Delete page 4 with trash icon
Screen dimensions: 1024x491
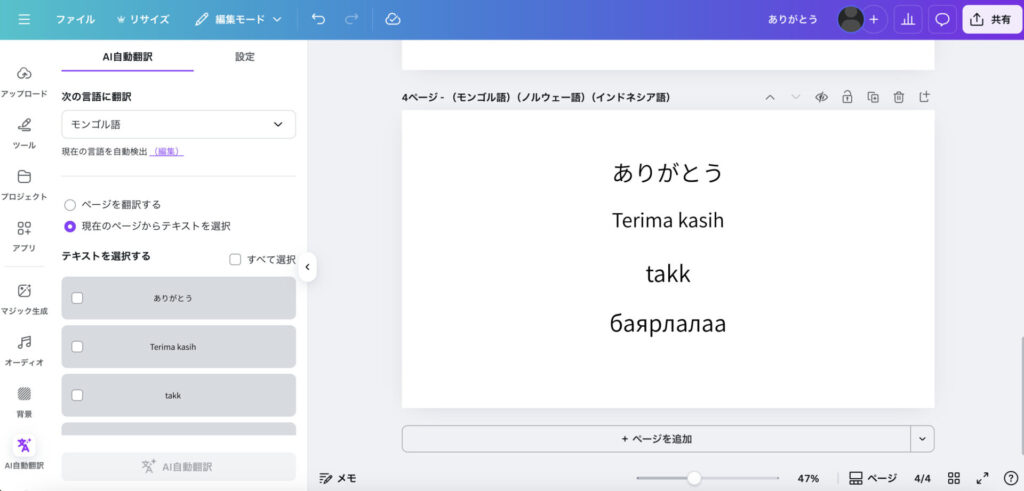pyautogui.click(x=899, y=97)
